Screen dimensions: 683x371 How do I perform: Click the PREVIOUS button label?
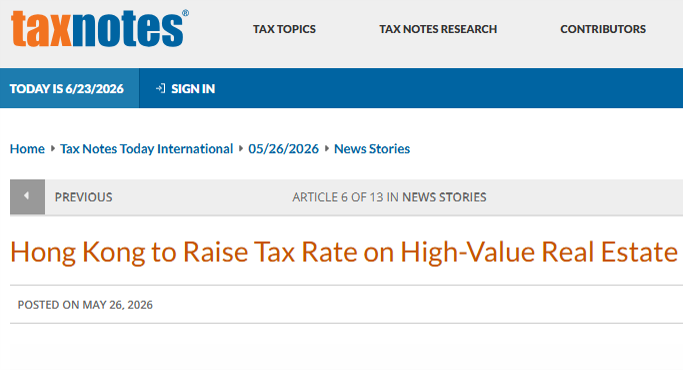click(x=84, y=197)
